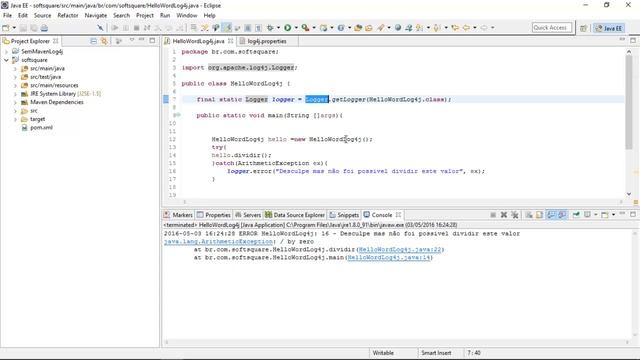Minimize the Project Explorer view

click(x=142, y=40)
